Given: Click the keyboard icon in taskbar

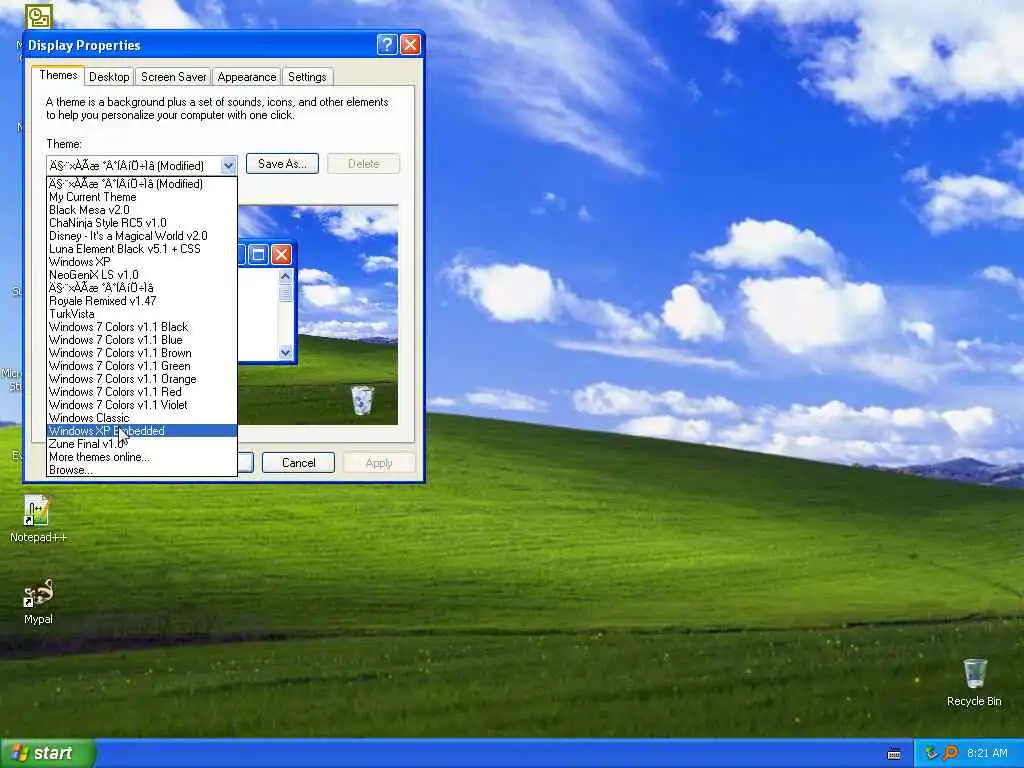Looking at the screenshot, I should tap(894, 754).
